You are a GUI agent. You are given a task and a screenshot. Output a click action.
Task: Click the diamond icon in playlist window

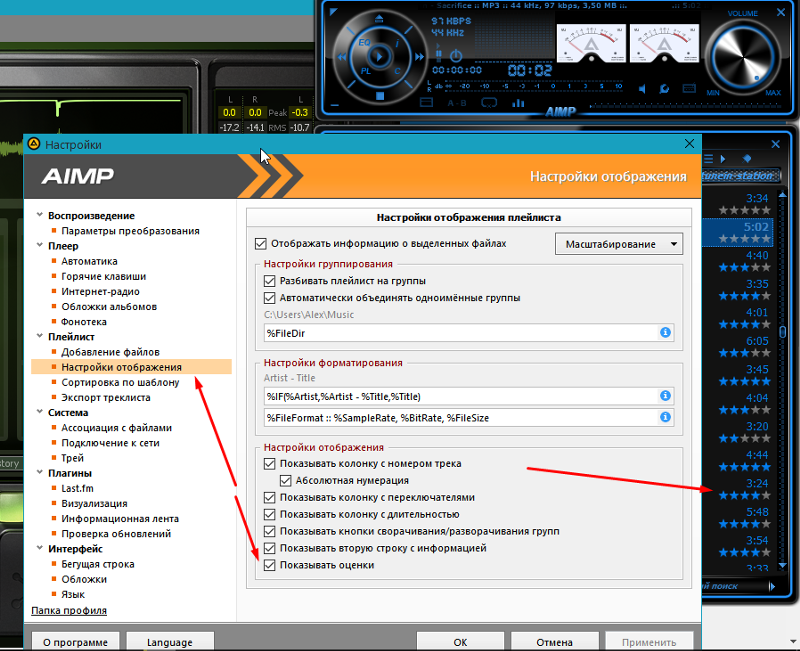(x=747, y=159)
